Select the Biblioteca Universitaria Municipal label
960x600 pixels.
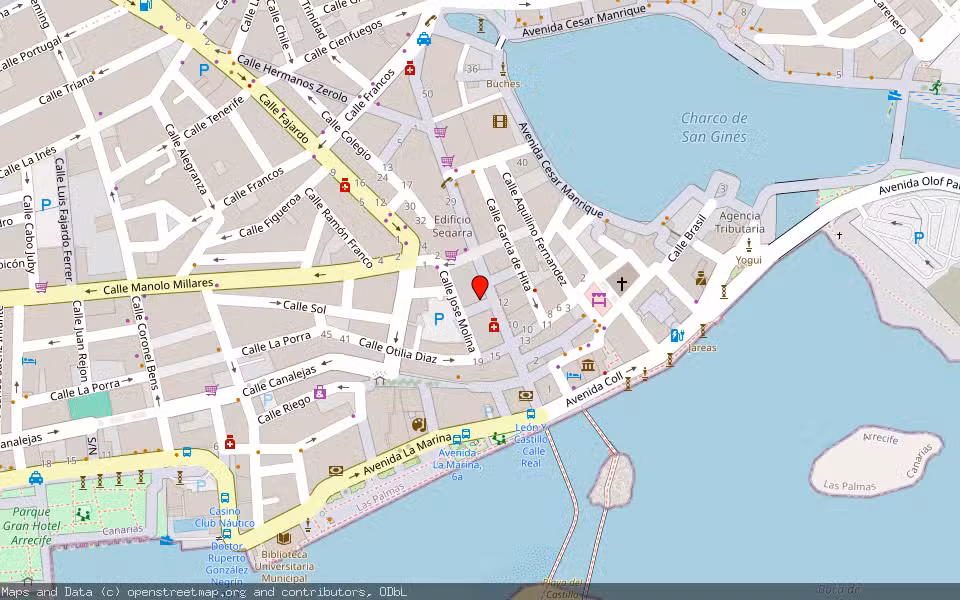click(x=284, y=566)
